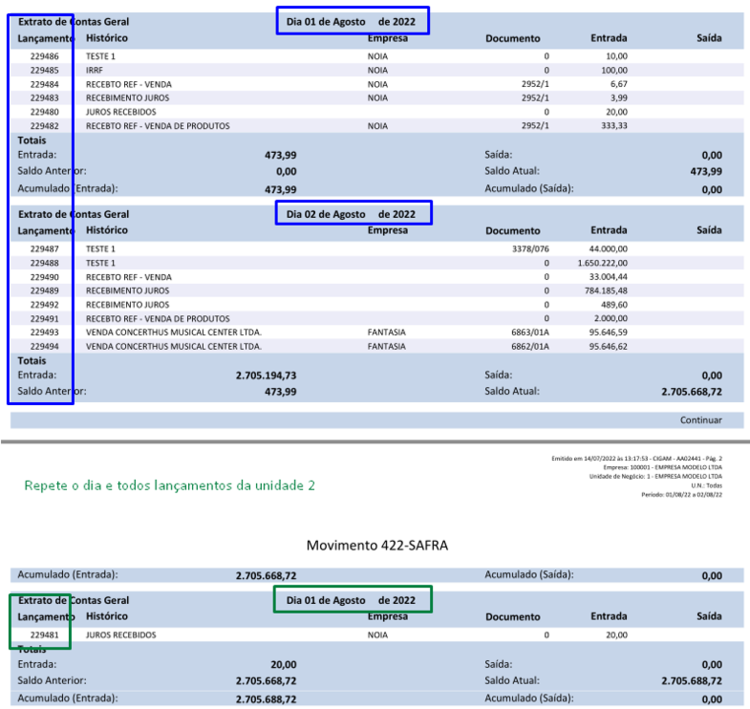750x709 pixels.
Task: Click lançamento number 229486
Action: (x=44, y=56)
